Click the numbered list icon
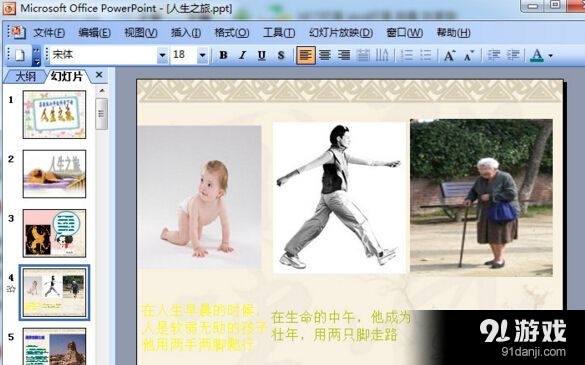The width and height of the screenshot is (585, 365). (x=407, y=55)
